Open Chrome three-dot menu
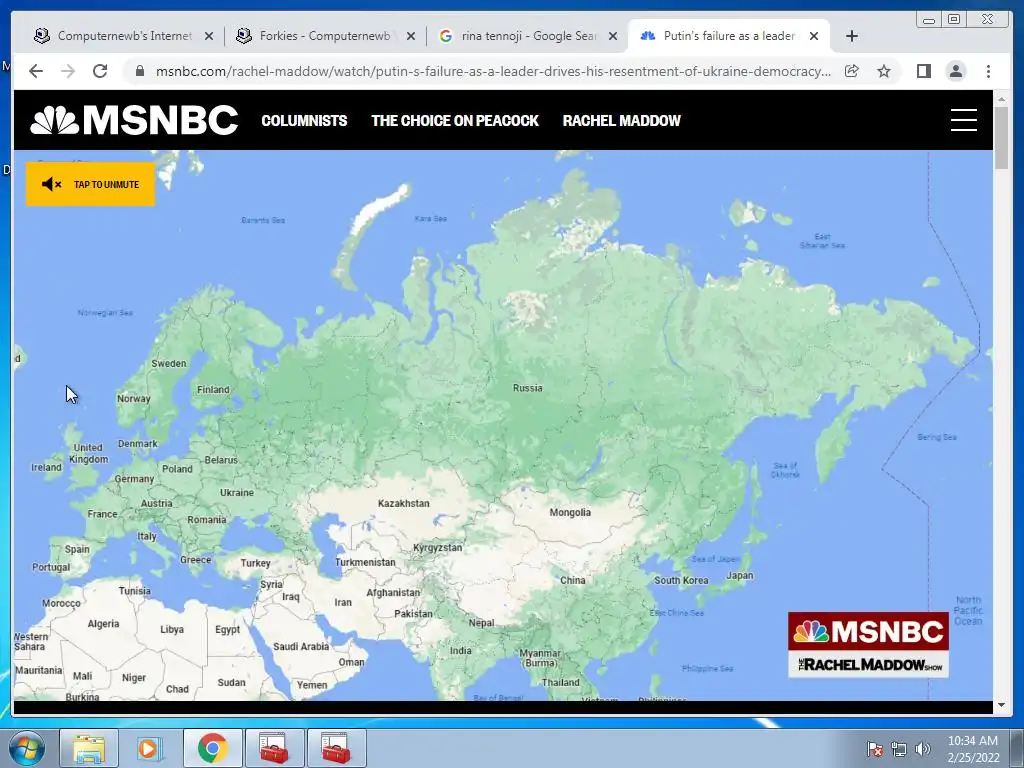 (x=988, y=71)
